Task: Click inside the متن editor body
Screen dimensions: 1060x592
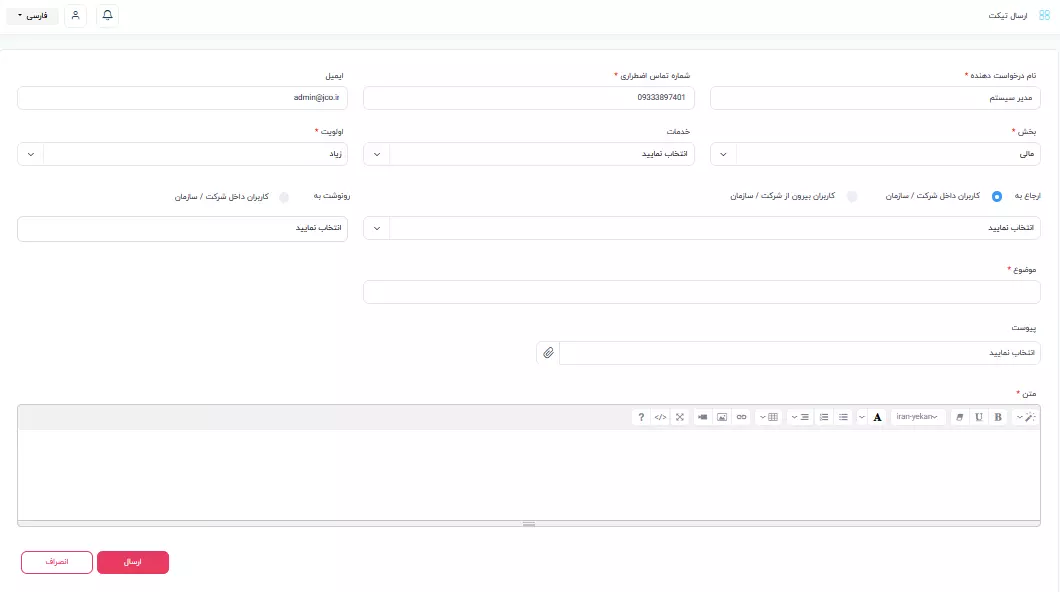Action: click(529, 474)
